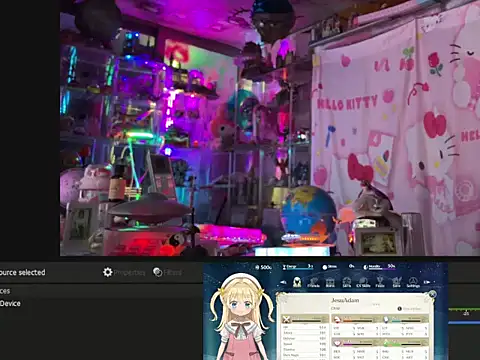The image size is (480, 360).
Task: Click the webcam preview in OBS canvas
Action: click(270, 128)
